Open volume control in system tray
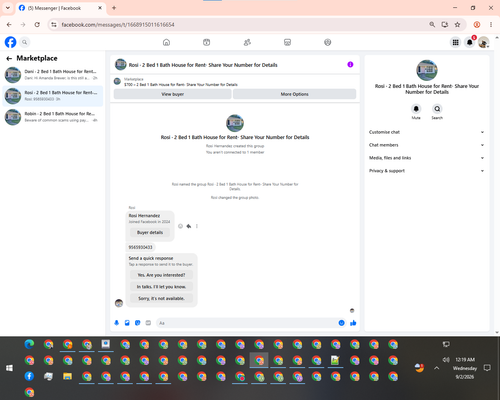500x400 pixels. [446, 359]
